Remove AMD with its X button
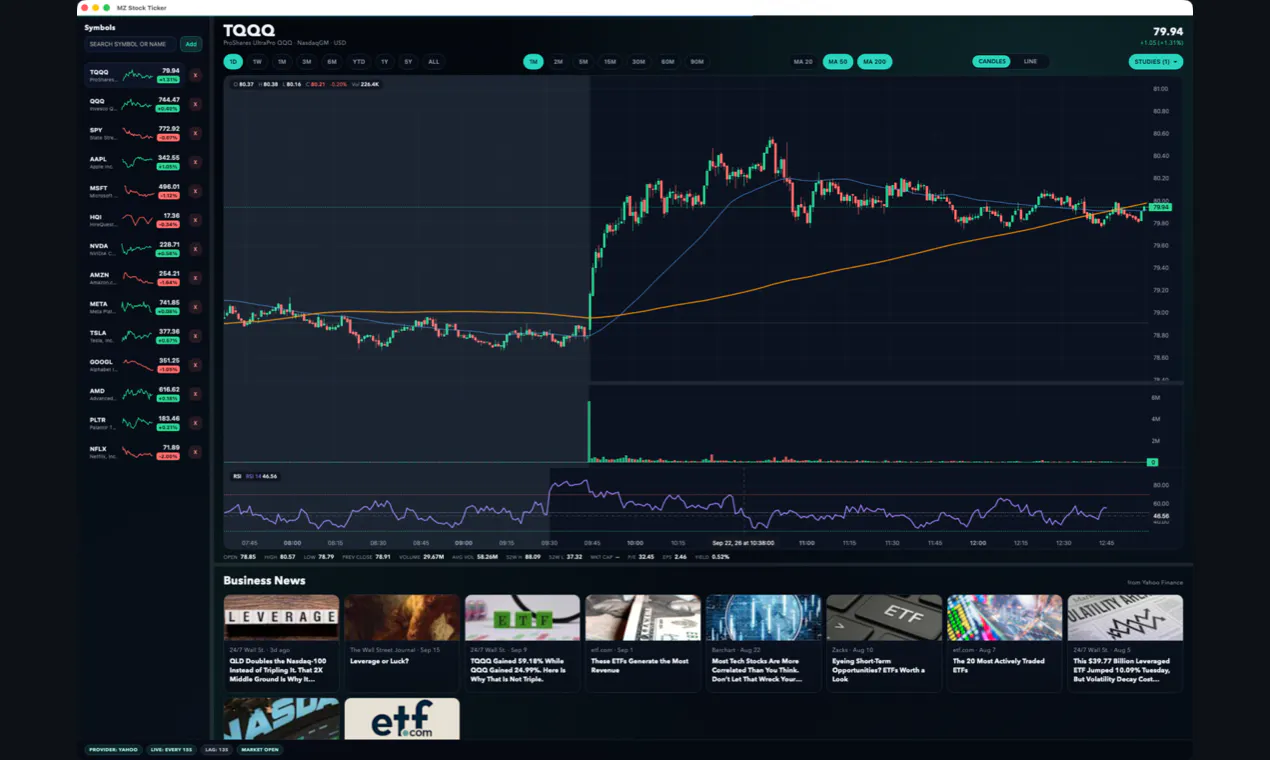1270x760 pixels. tap(195, 394)
